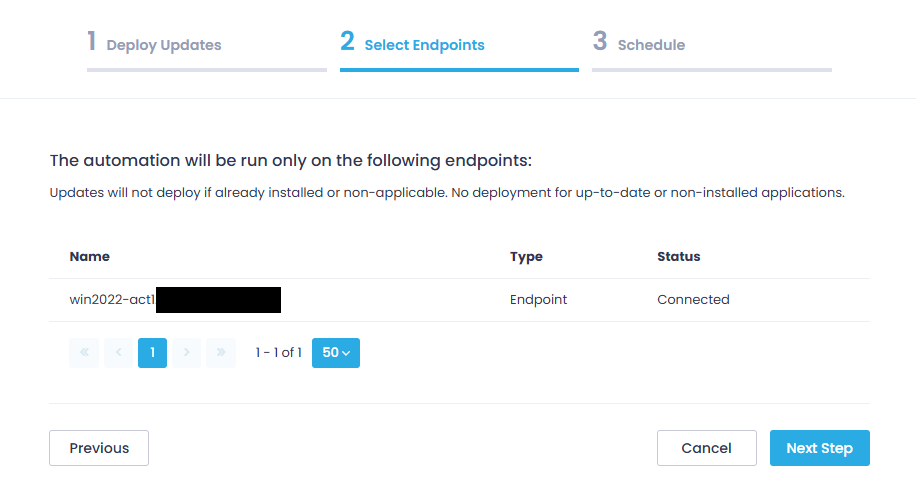
Task: Click the Previous button
Action: click(99, 448)
